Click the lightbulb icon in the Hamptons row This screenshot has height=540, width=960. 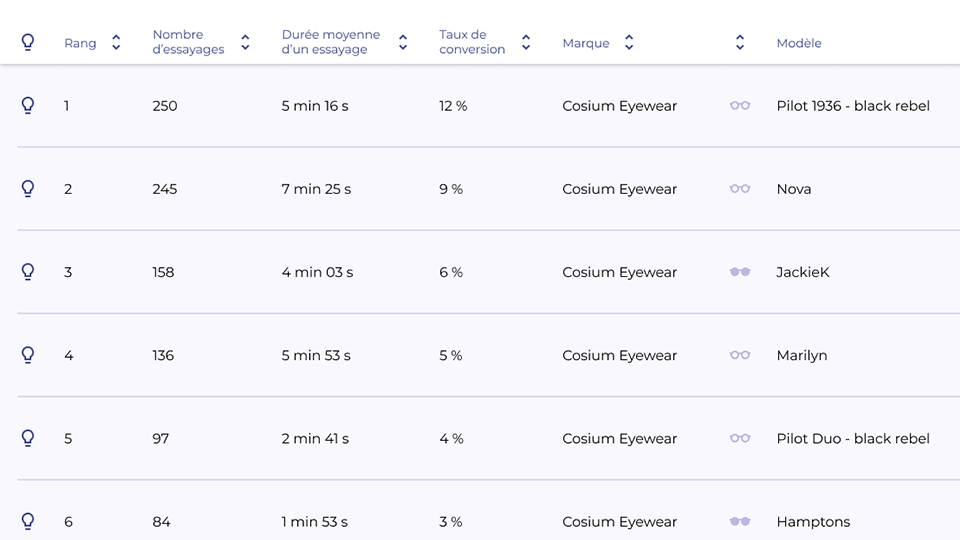[x=28, y=522]
